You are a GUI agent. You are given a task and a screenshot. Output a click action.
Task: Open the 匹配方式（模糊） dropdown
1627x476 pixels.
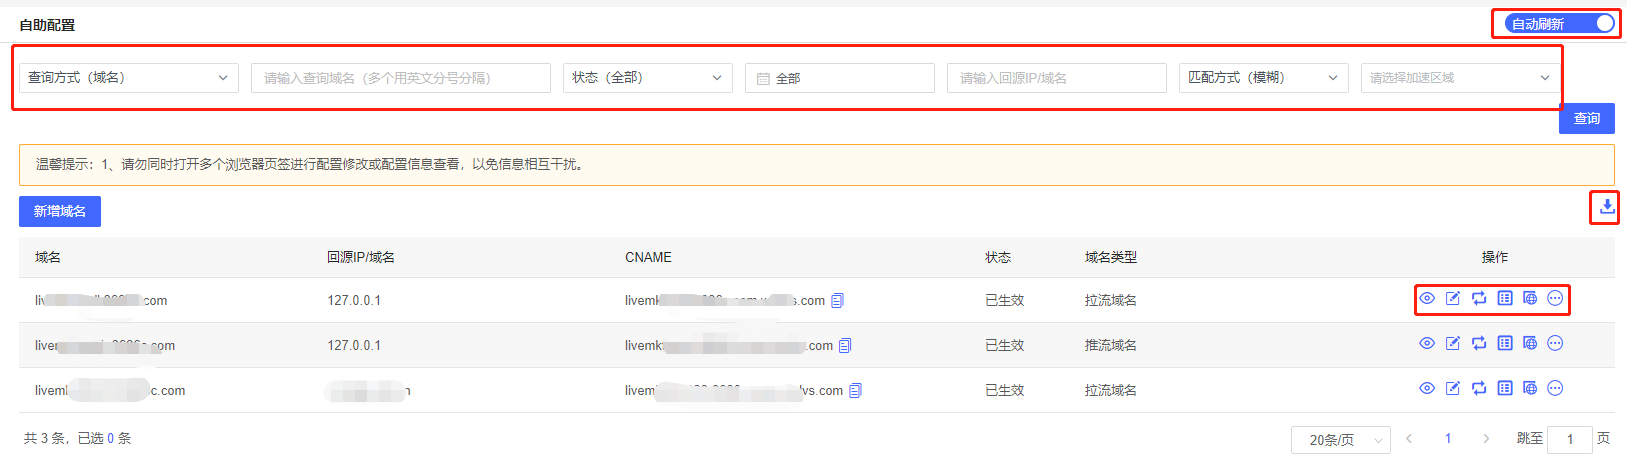pos(1264,78)
